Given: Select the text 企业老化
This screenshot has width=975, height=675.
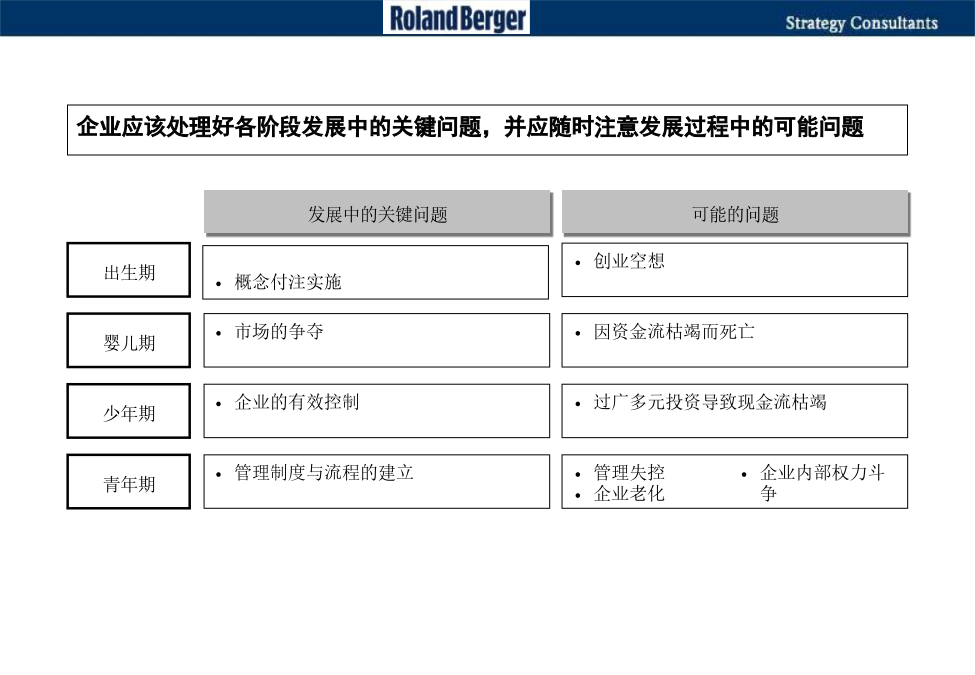Looking at the screenshot, I should tap(629, 494).
